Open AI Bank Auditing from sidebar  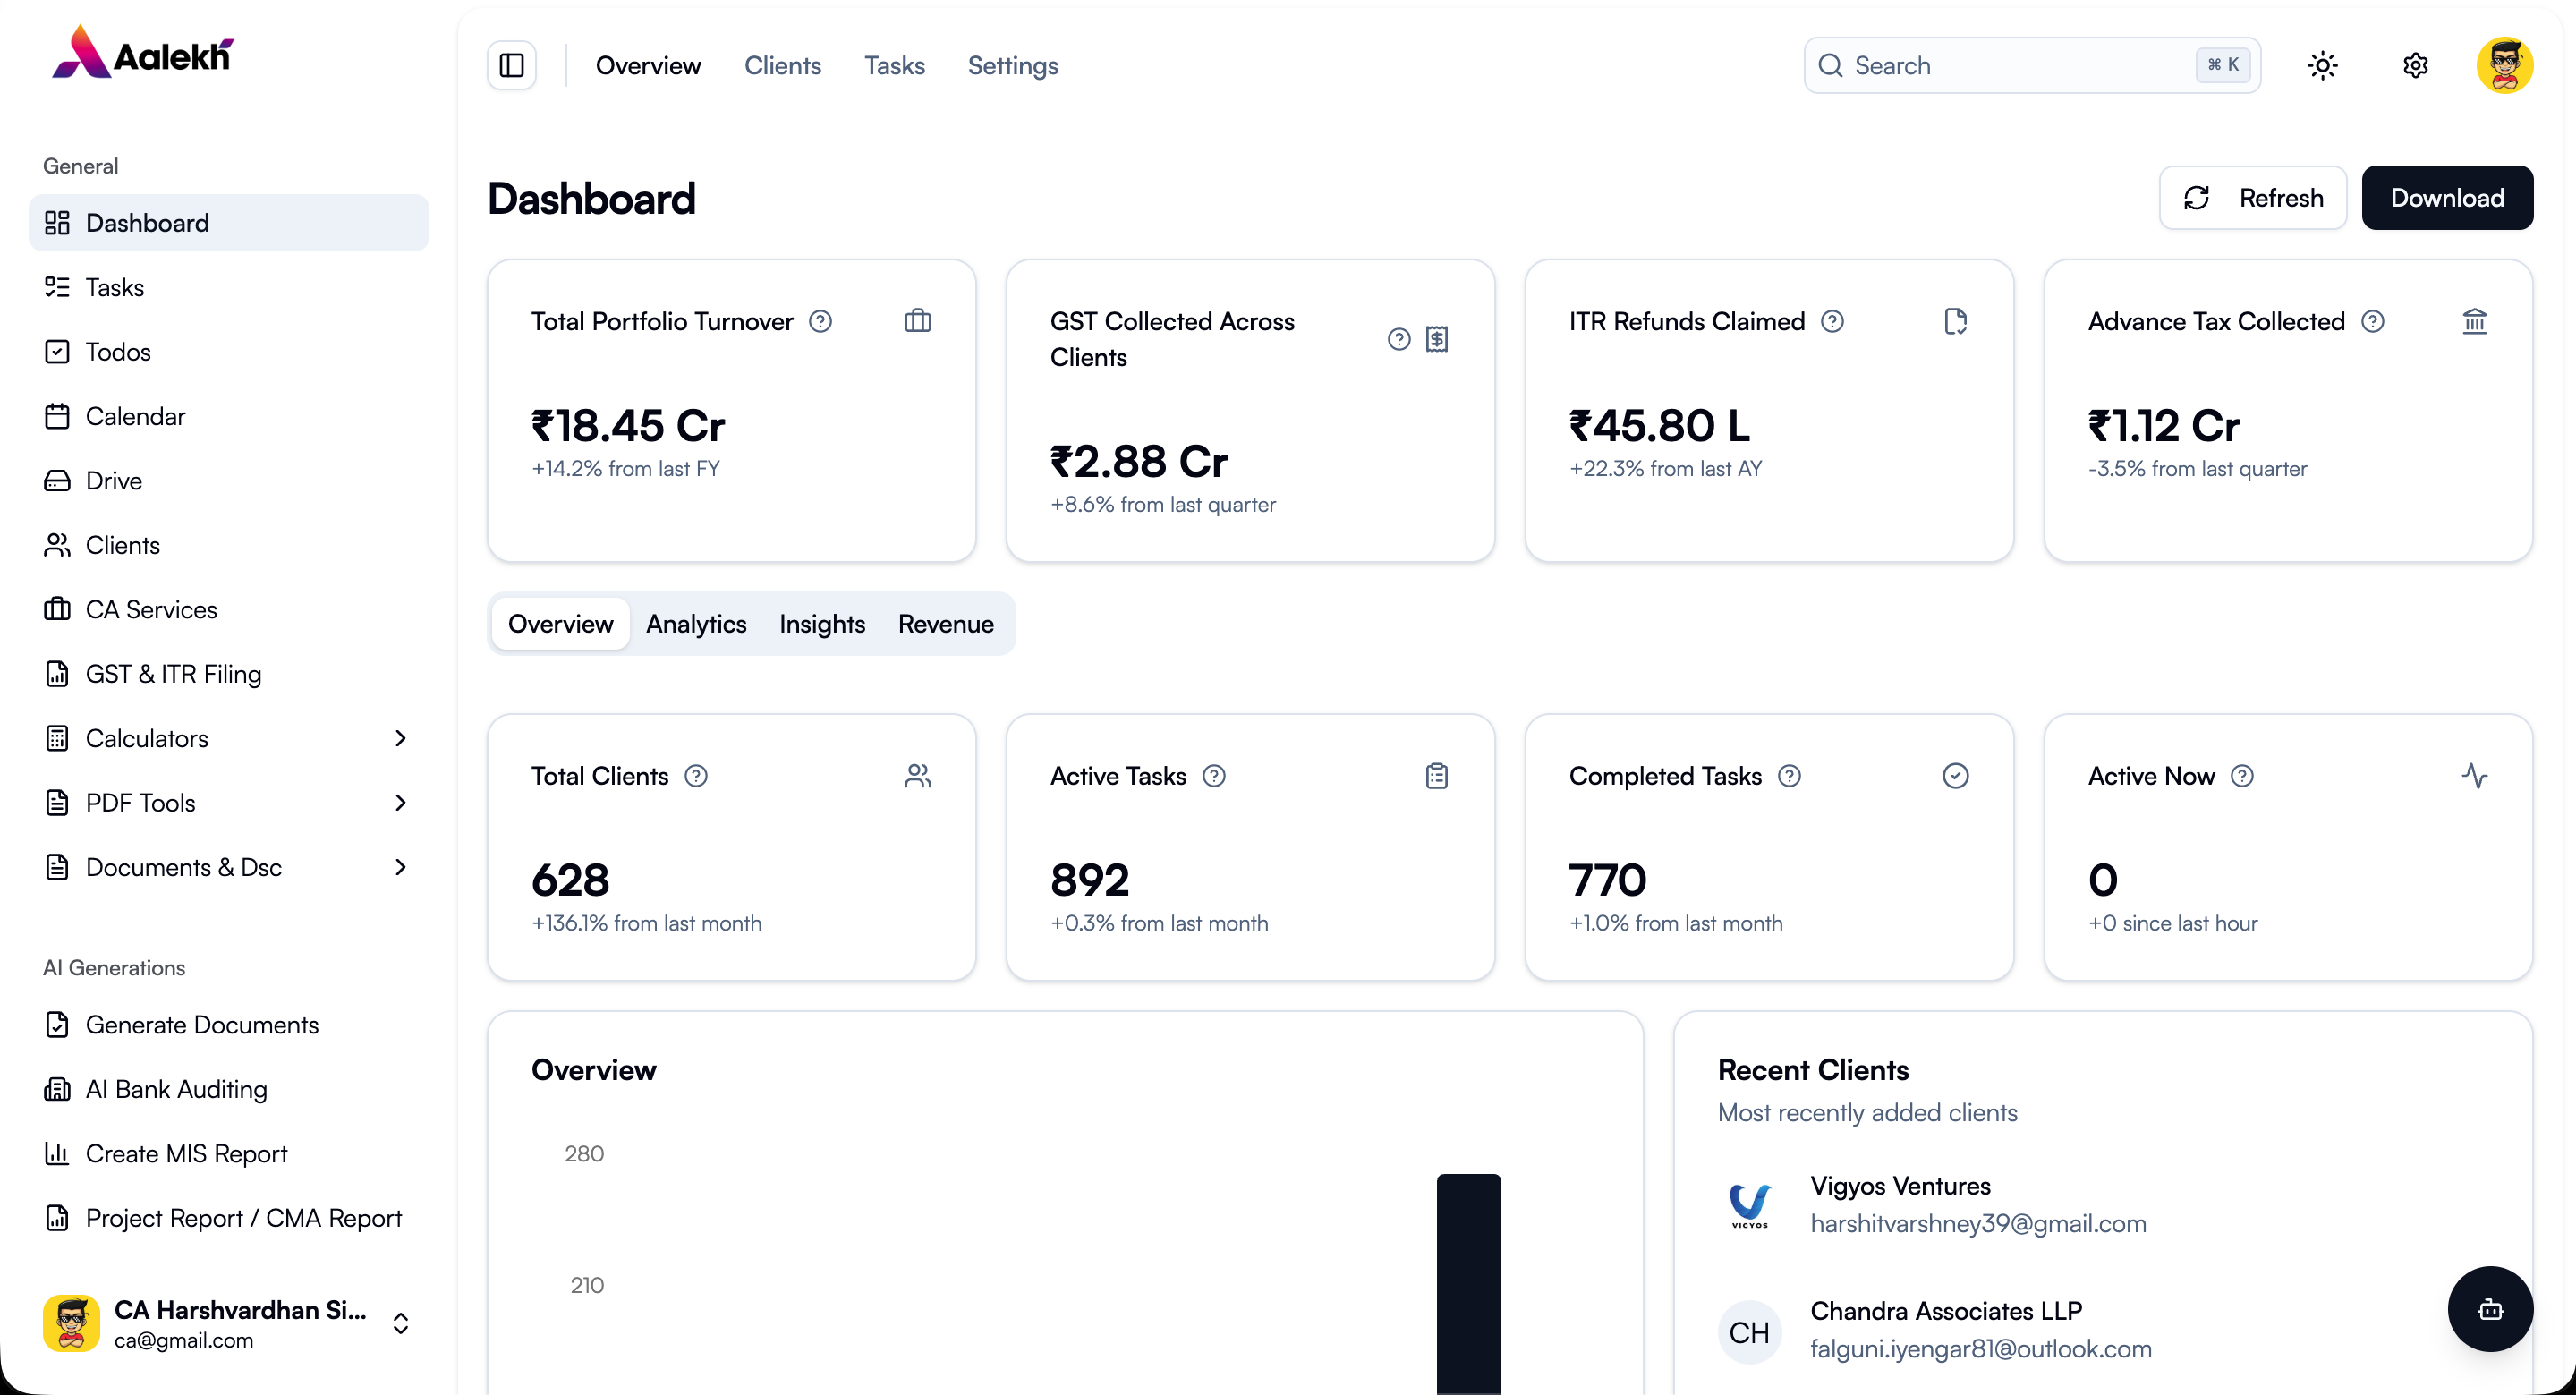tap(176, 1089)
